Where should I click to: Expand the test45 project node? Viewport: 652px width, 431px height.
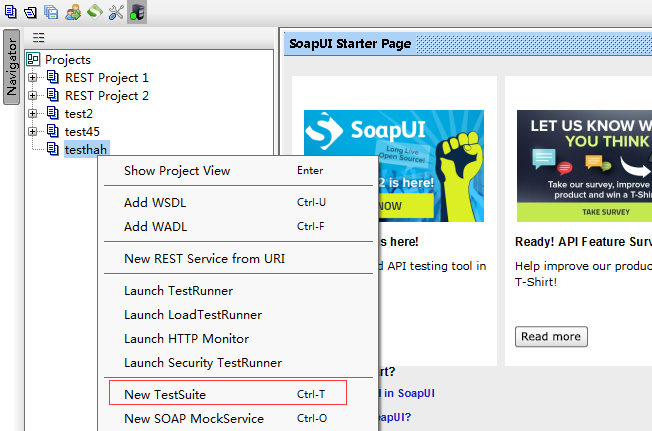point(32,131)
